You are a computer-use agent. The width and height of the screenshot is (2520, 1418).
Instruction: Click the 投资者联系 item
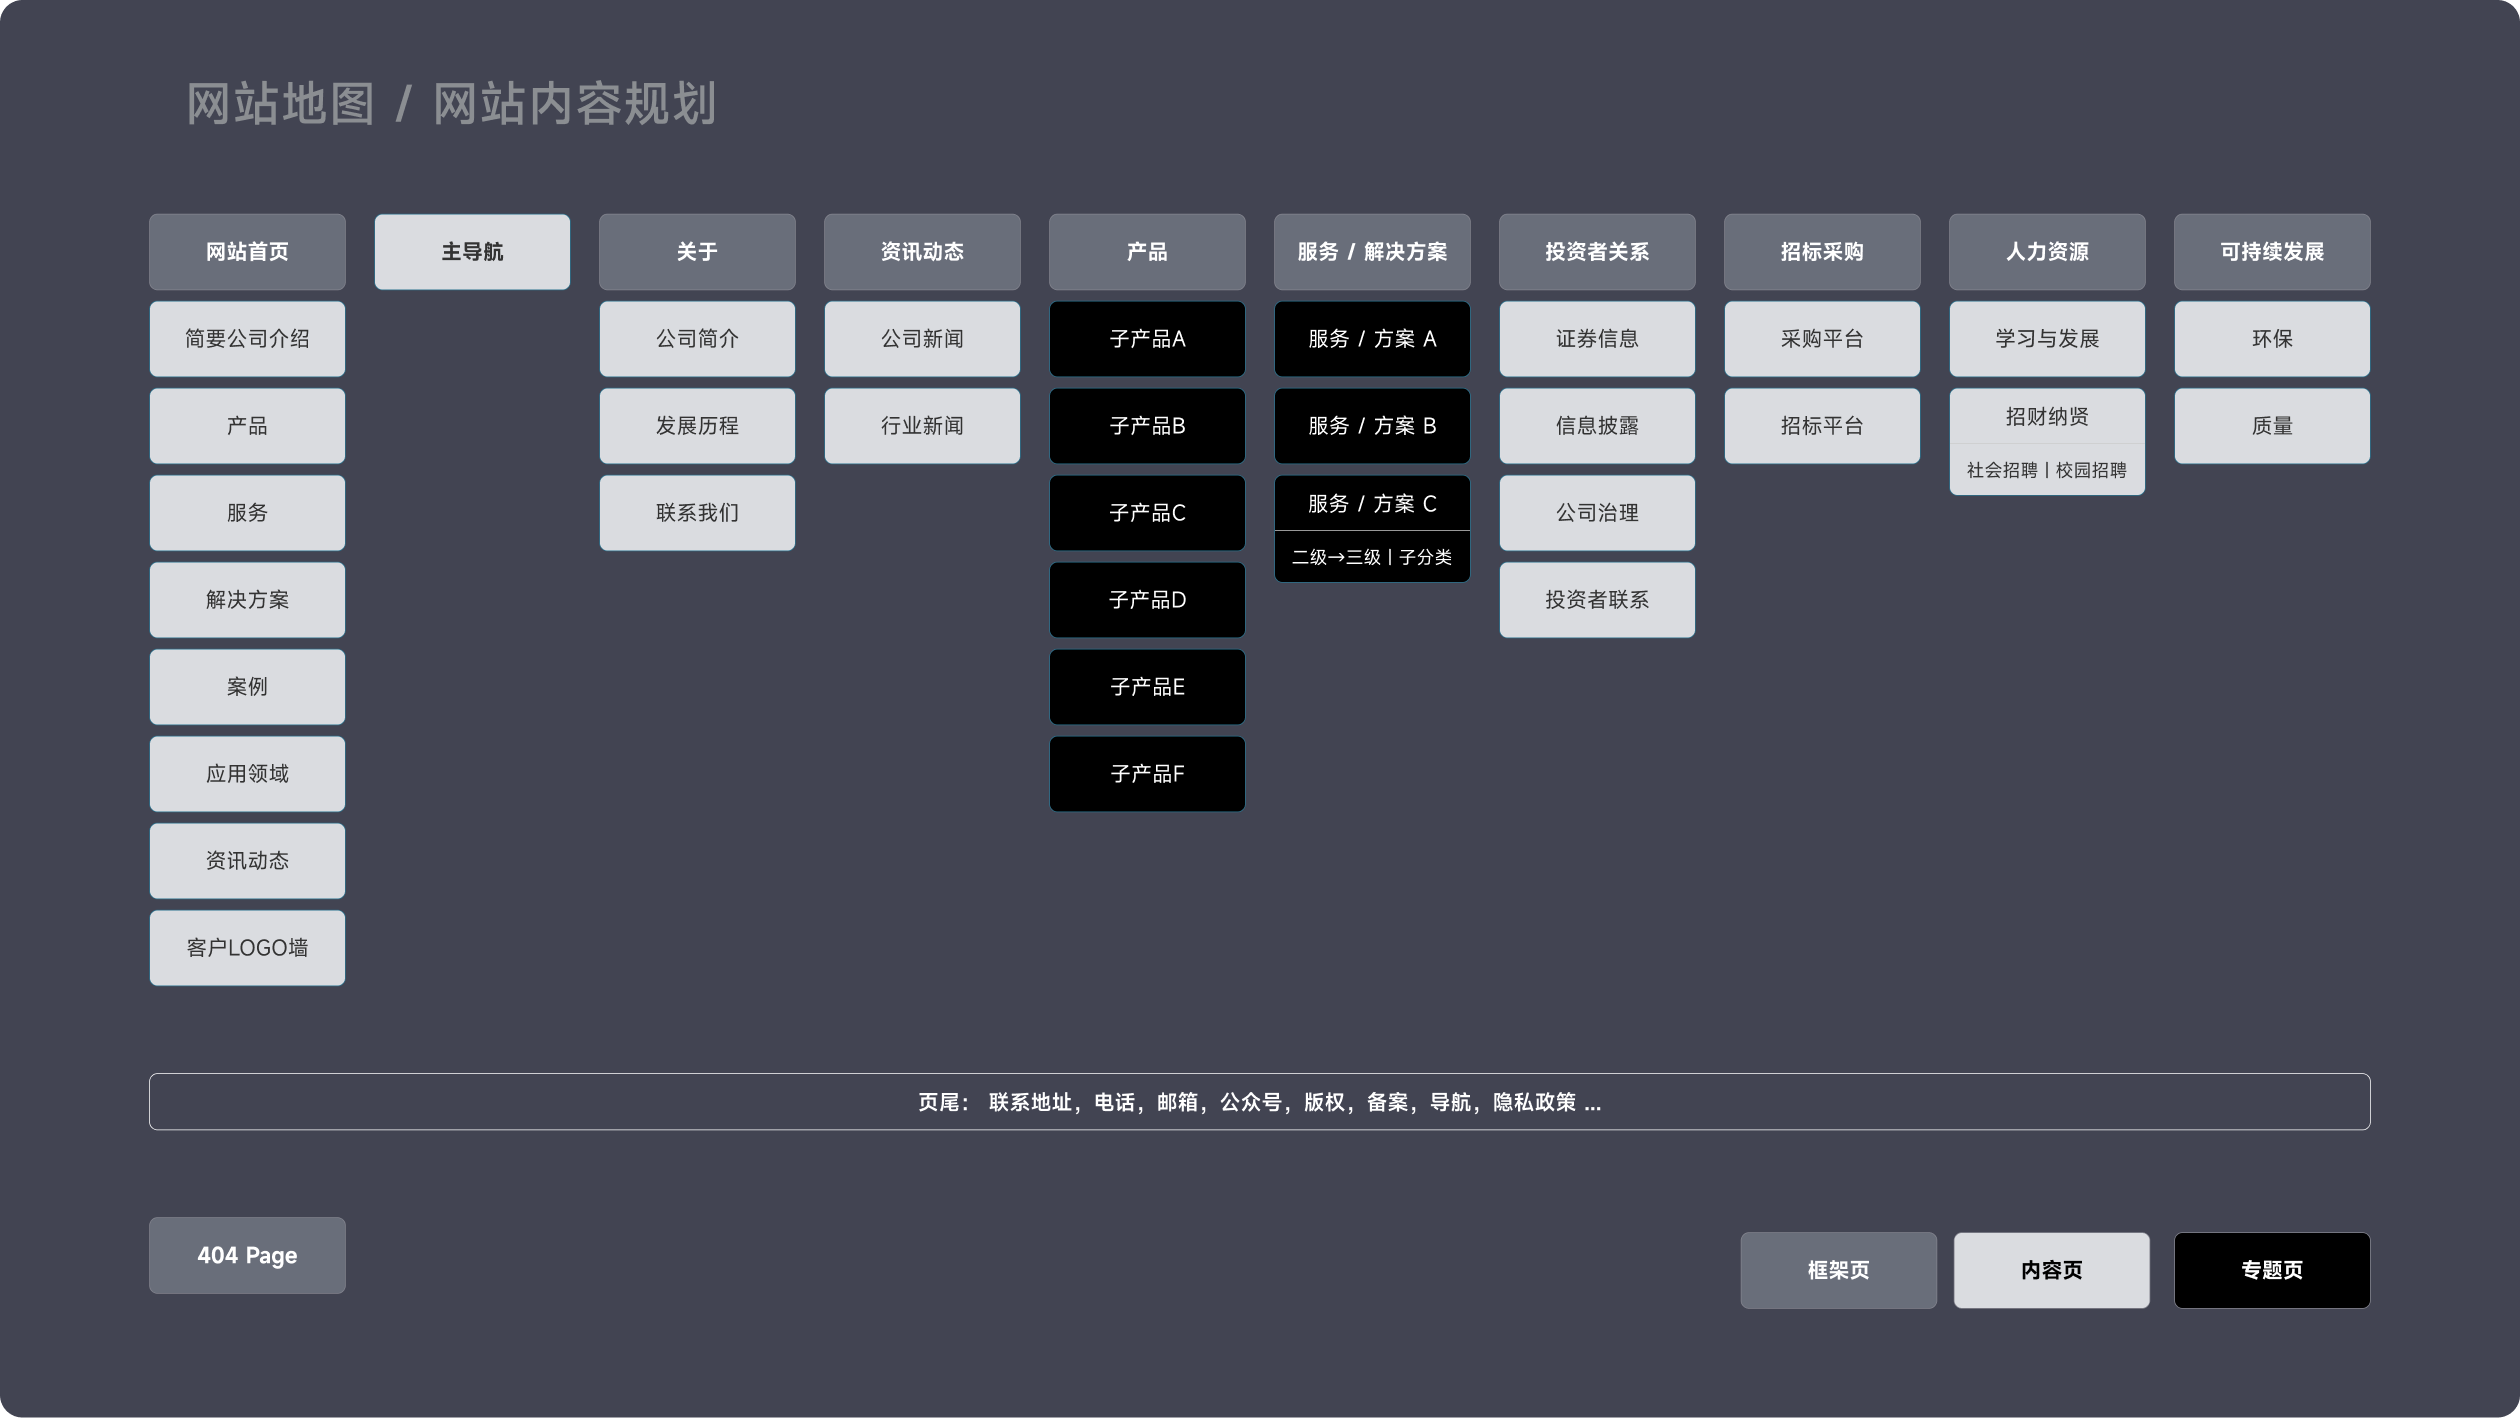click(1597, 600)
